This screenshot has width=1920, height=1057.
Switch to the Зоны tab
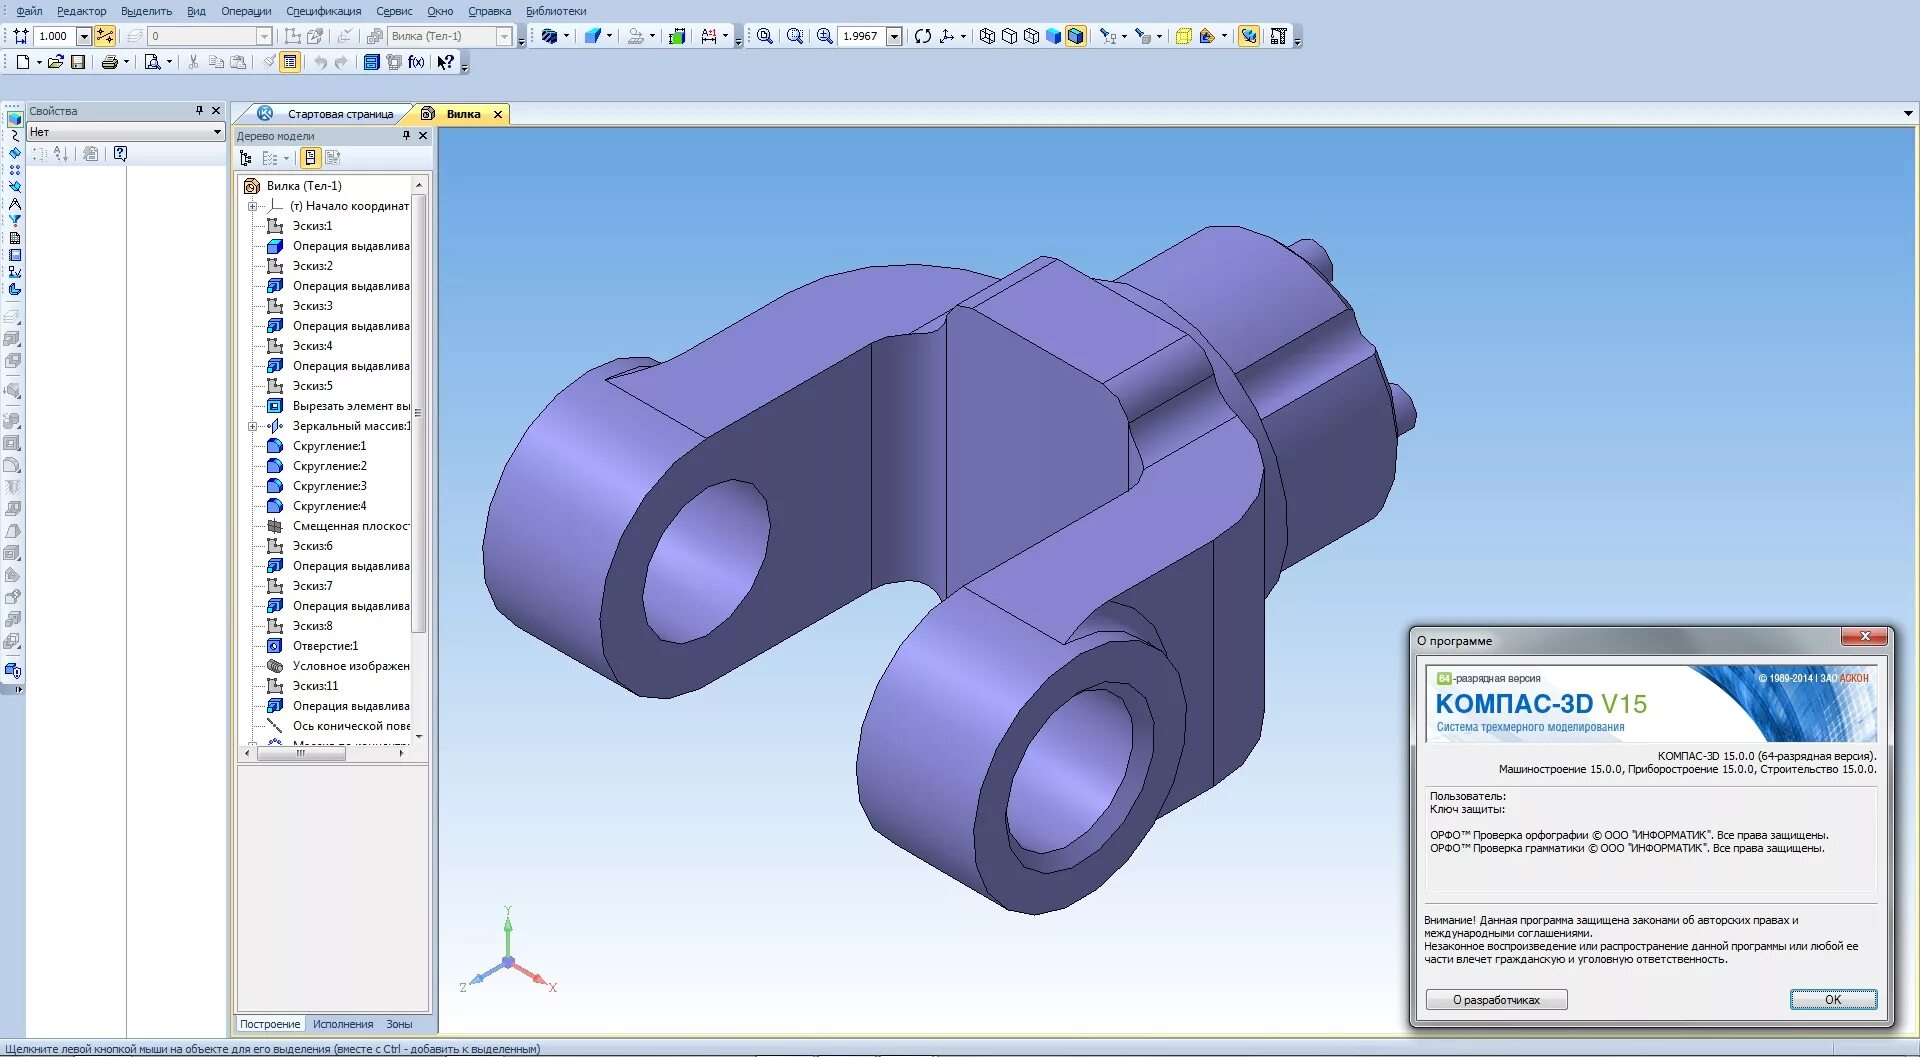399,1024
